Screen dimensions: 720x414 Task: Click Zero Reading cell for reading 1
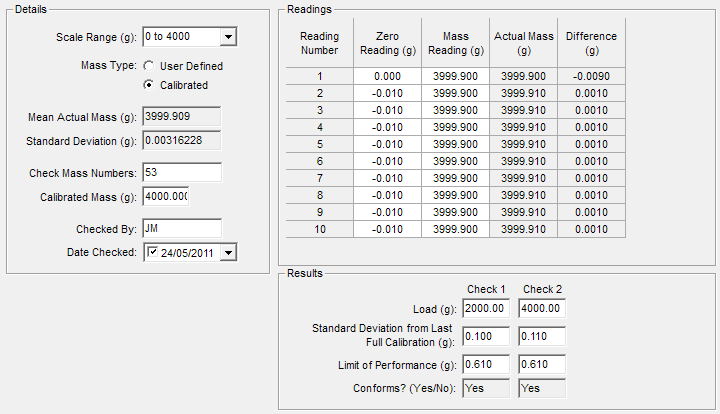[387, 76]
